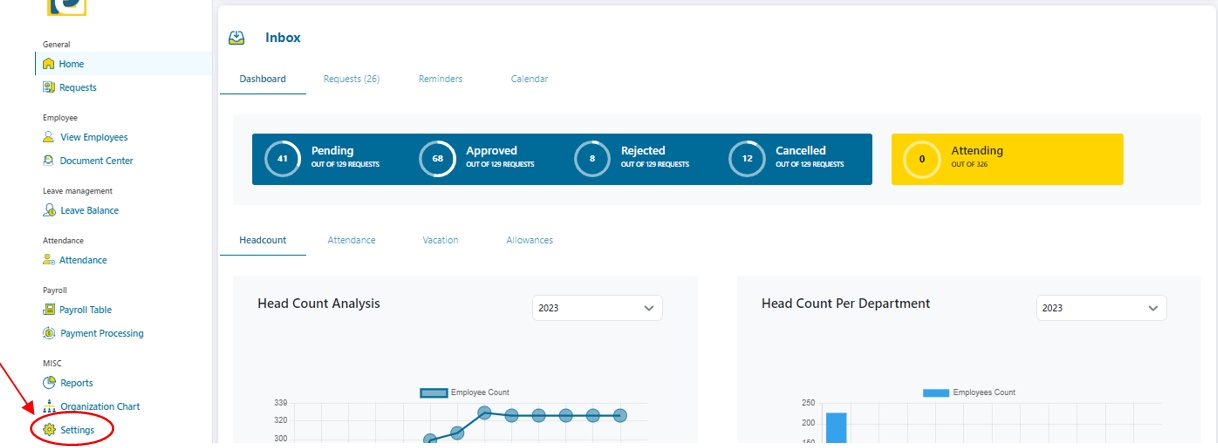Screen dimensions: 1218x448
Task: Select the Attendance chart tab
Action: click(x=351, y=240)
